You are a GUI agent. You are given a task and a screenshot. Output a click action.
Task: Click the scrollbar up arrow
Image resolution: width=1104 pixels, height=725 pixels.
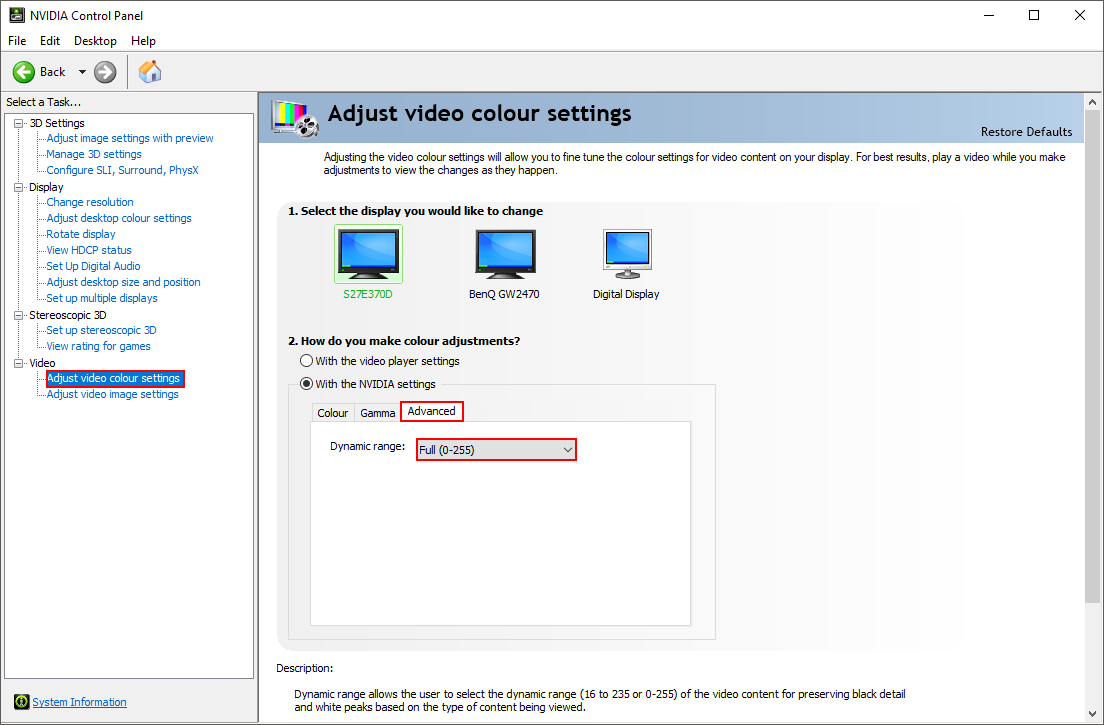(1093, 103)
